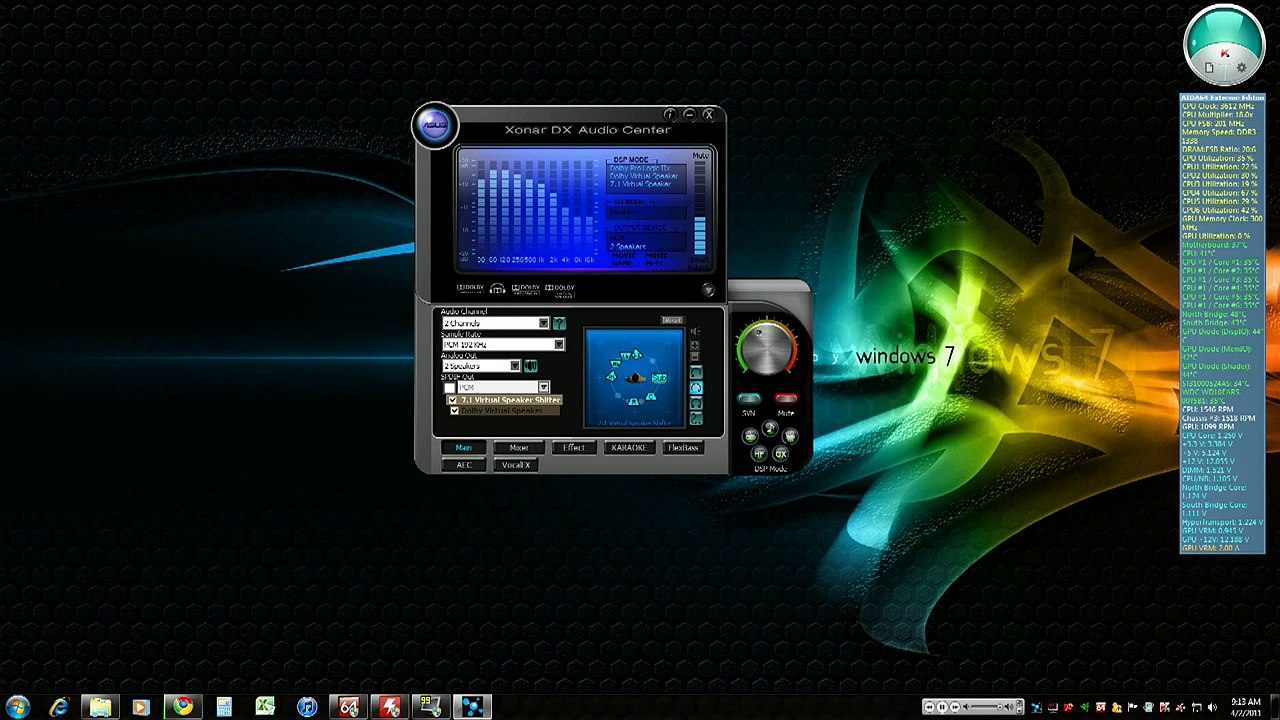Toggle the SVN button
Image resolution: width=1280 pixels, height=720 pixels.
pyautogui.click(x=749, y=399)
